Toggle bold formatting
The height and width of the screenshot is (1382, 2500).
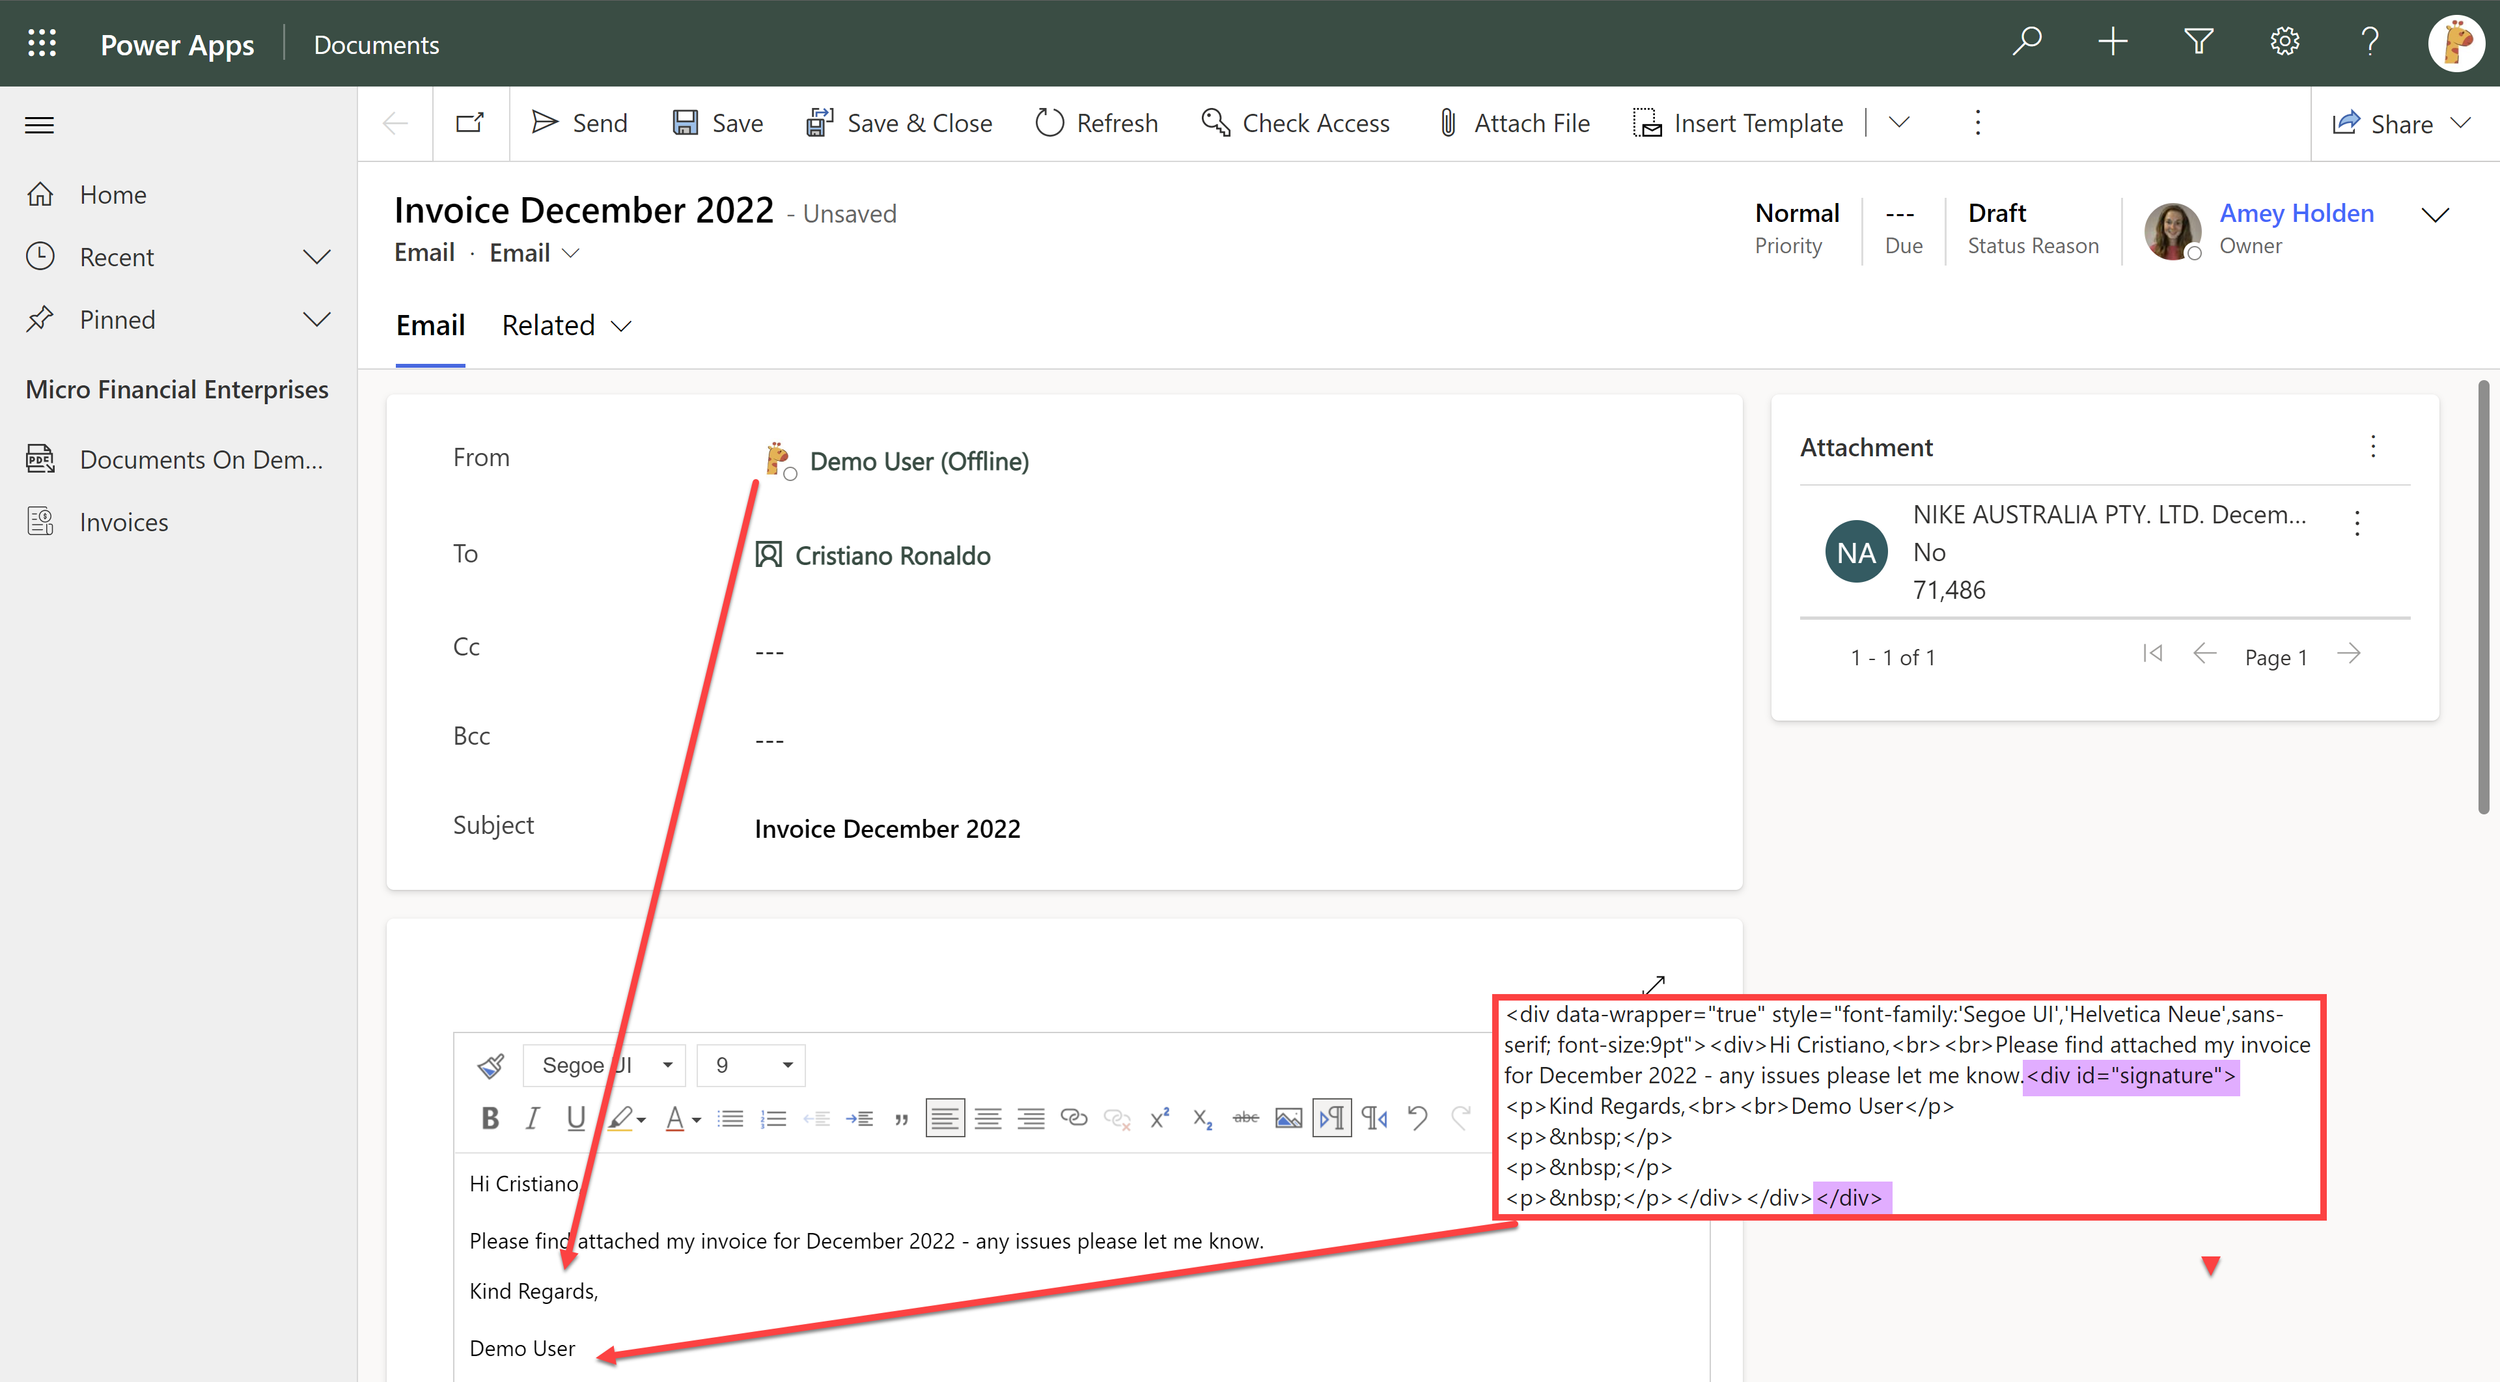[489, 1117]
